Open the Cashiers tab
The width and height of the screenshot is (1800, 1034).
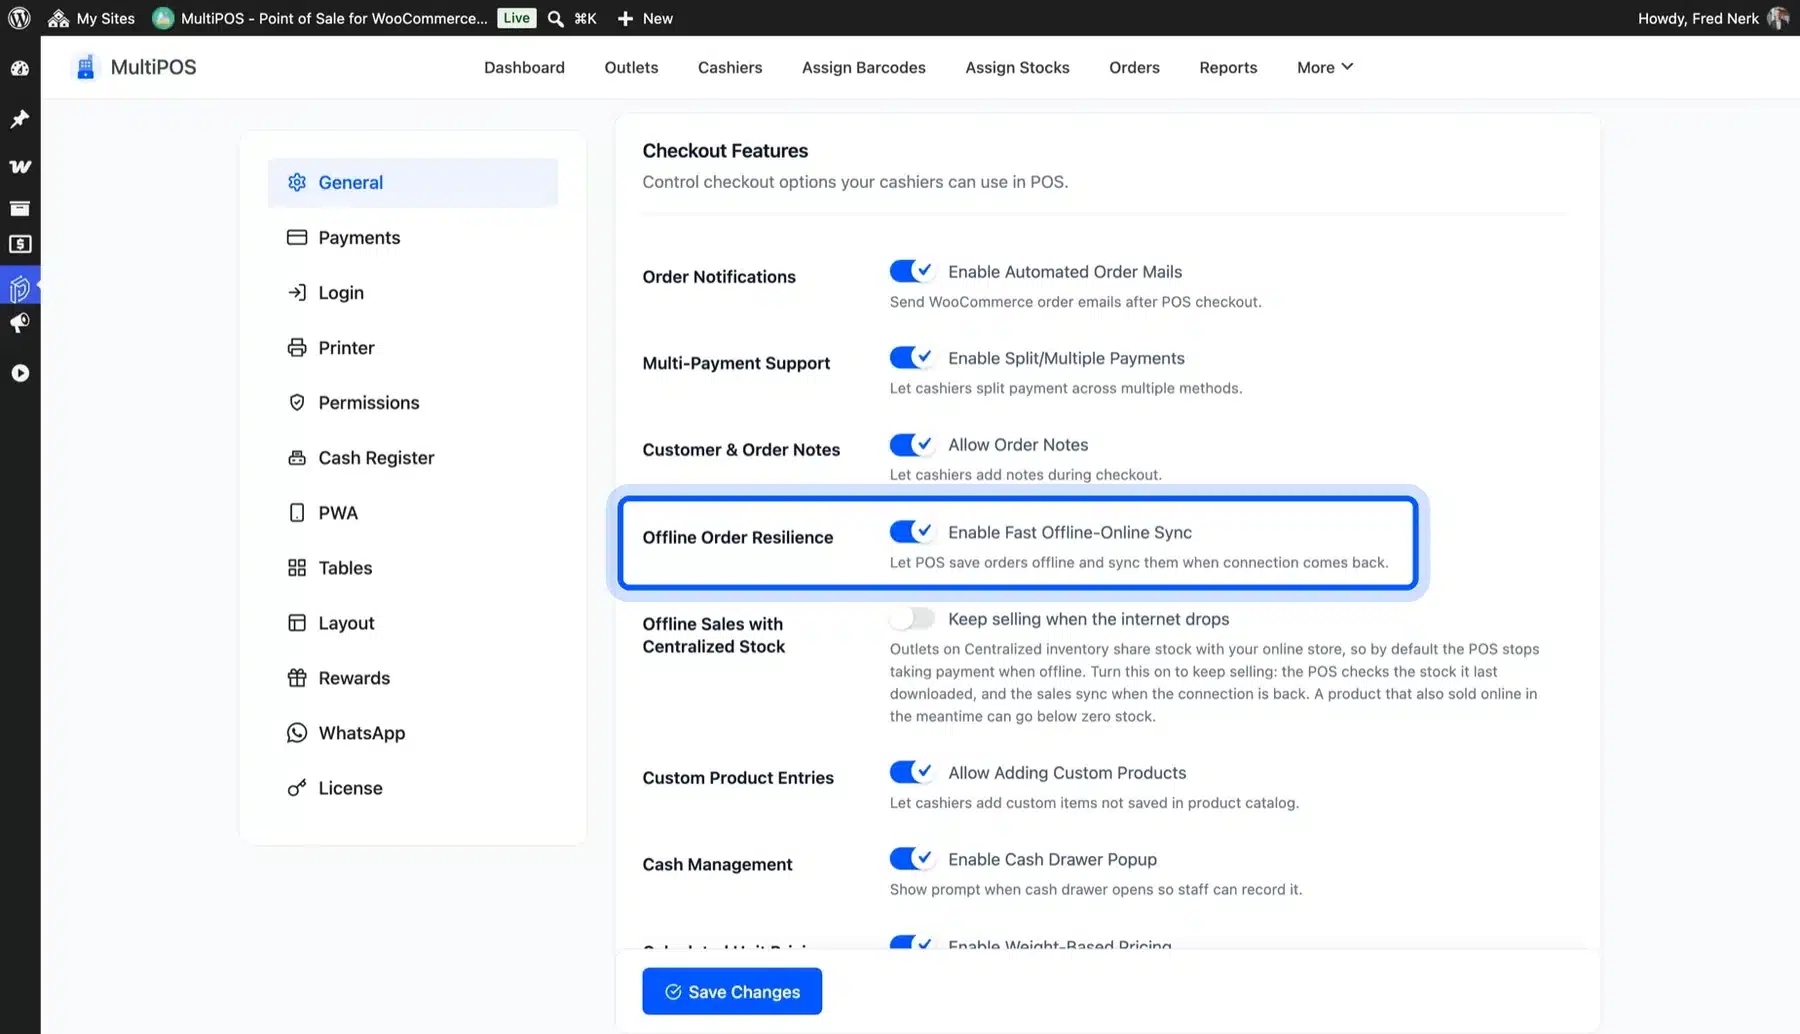click(x=730, y=67)
